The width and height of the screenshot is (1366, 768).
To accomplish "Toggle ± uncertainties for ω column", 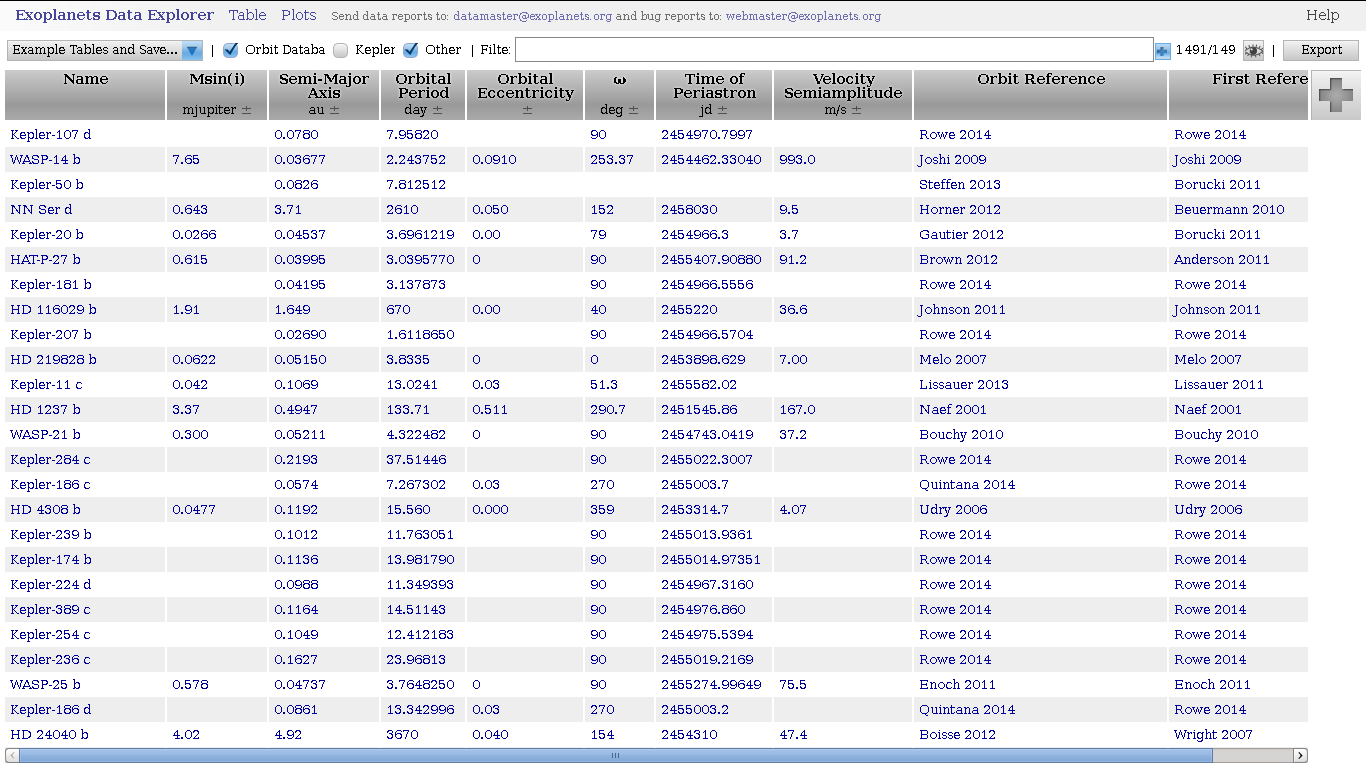I will pyautogui.click(x=634, y=110).
